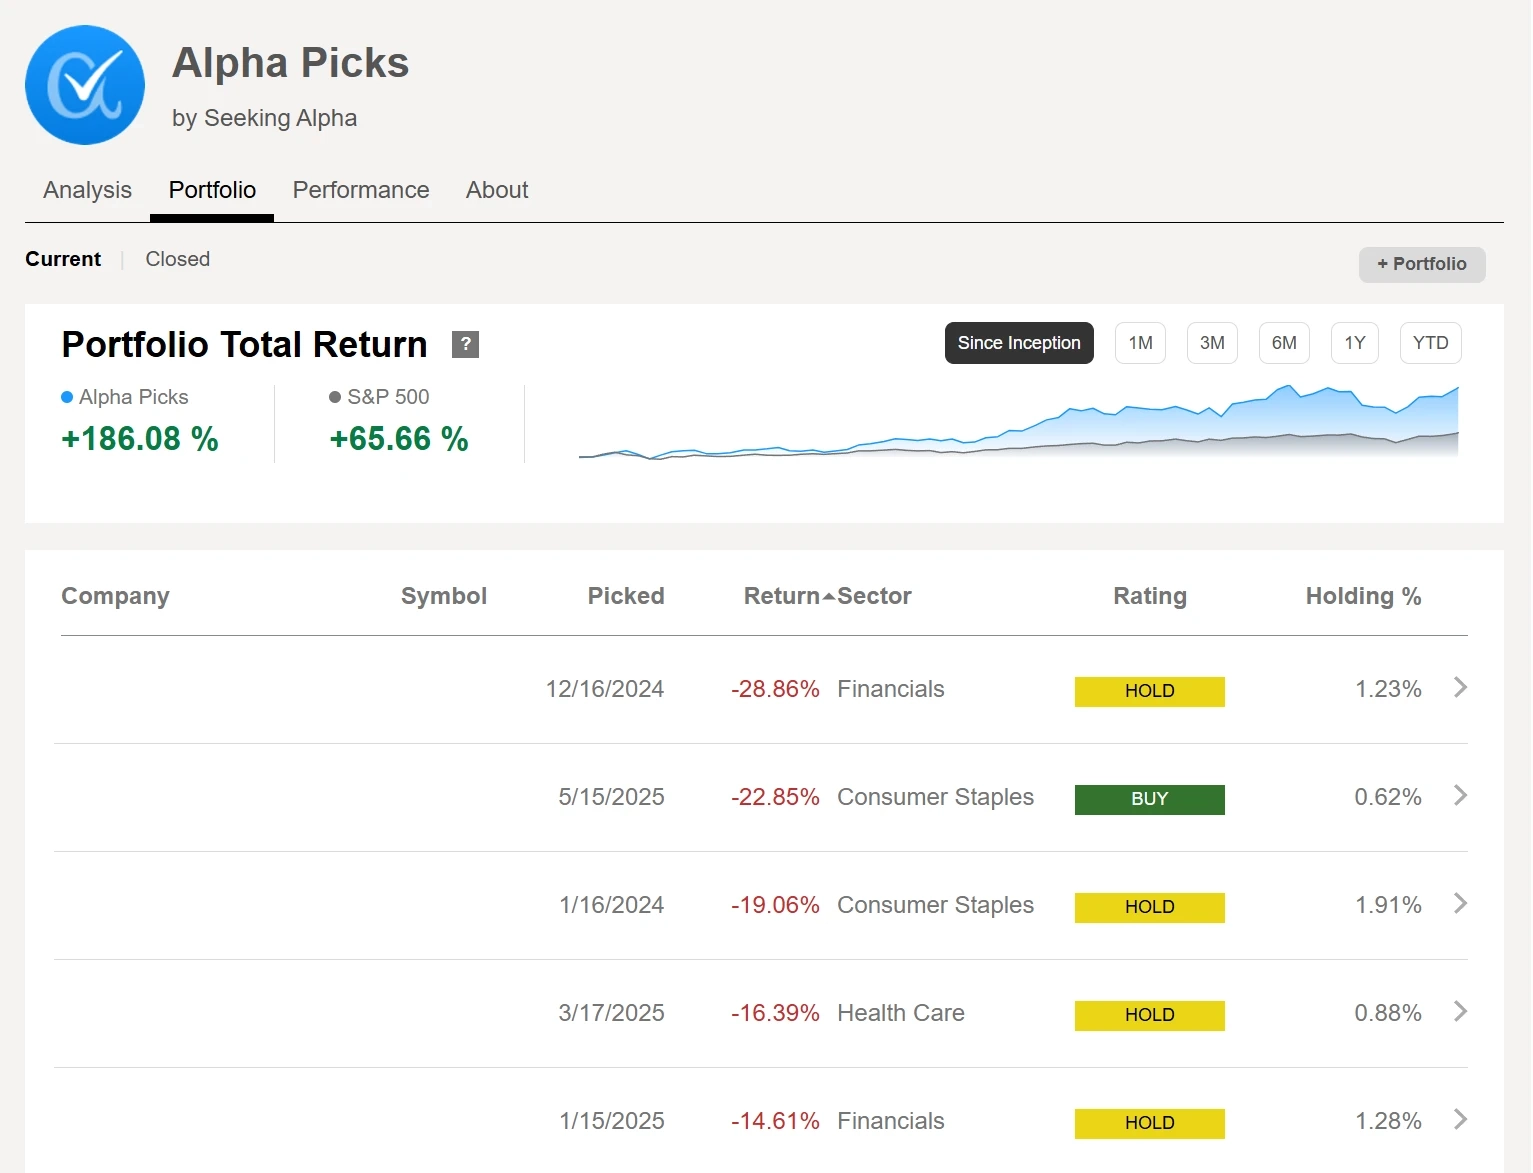
Task: Open the Portfolio Total Return help icon
Action: click(x=465, y=344)
